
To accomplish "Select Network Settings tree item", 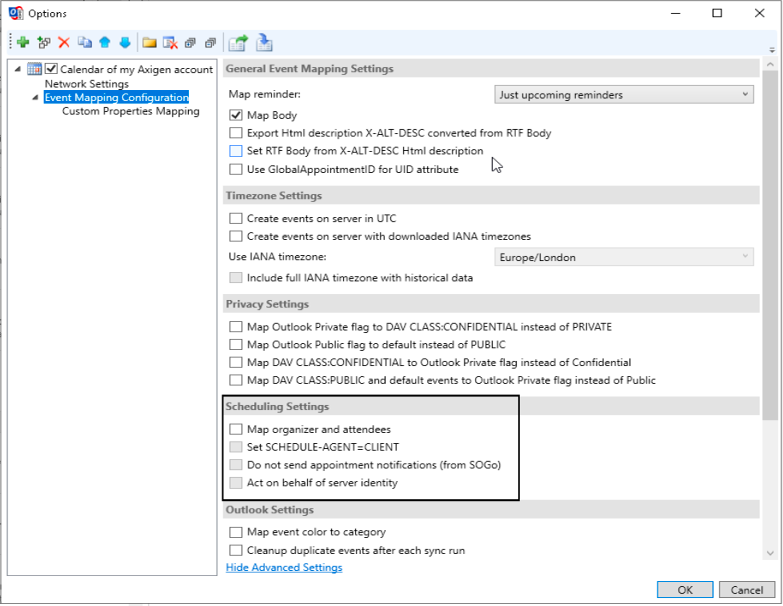I will tap(86, 84).
